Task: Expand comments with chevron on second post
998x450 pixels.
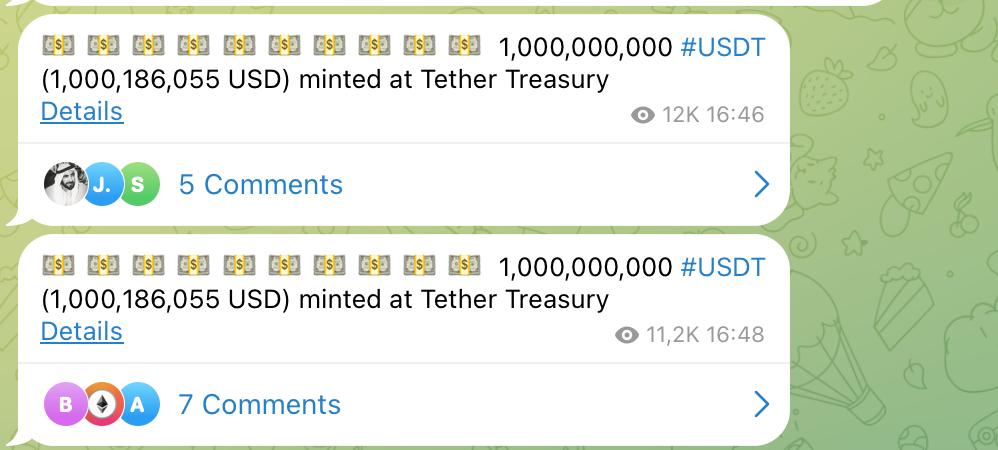Action: click(x=762, y=405)
